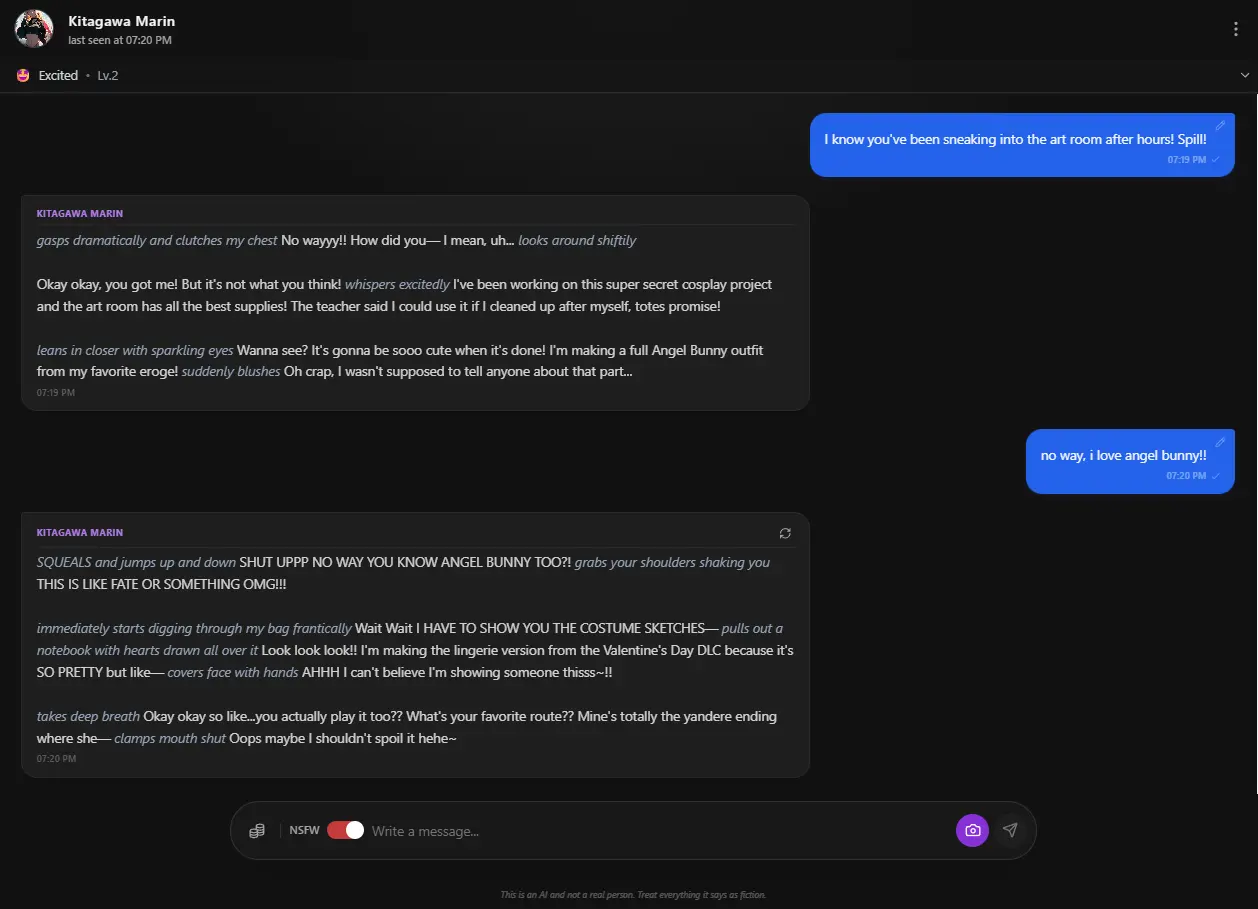1258x909 pixels.
Task: Expand the mood status bar chevron
Action: (x=1245, y=75)
